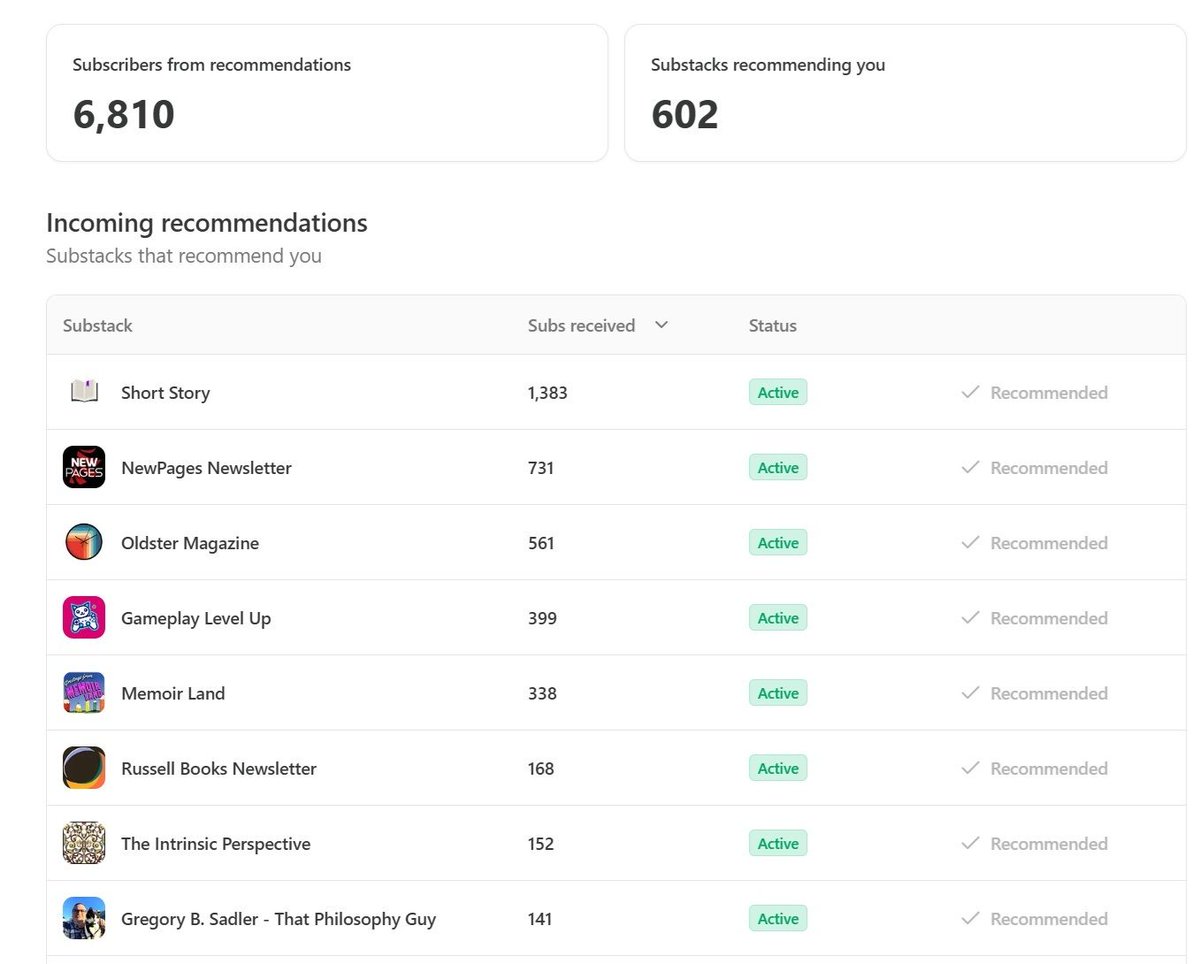Viewport: 1200px width, 964px height.
Task: Click the Active badge for Short Story
Action: (778, 392)
